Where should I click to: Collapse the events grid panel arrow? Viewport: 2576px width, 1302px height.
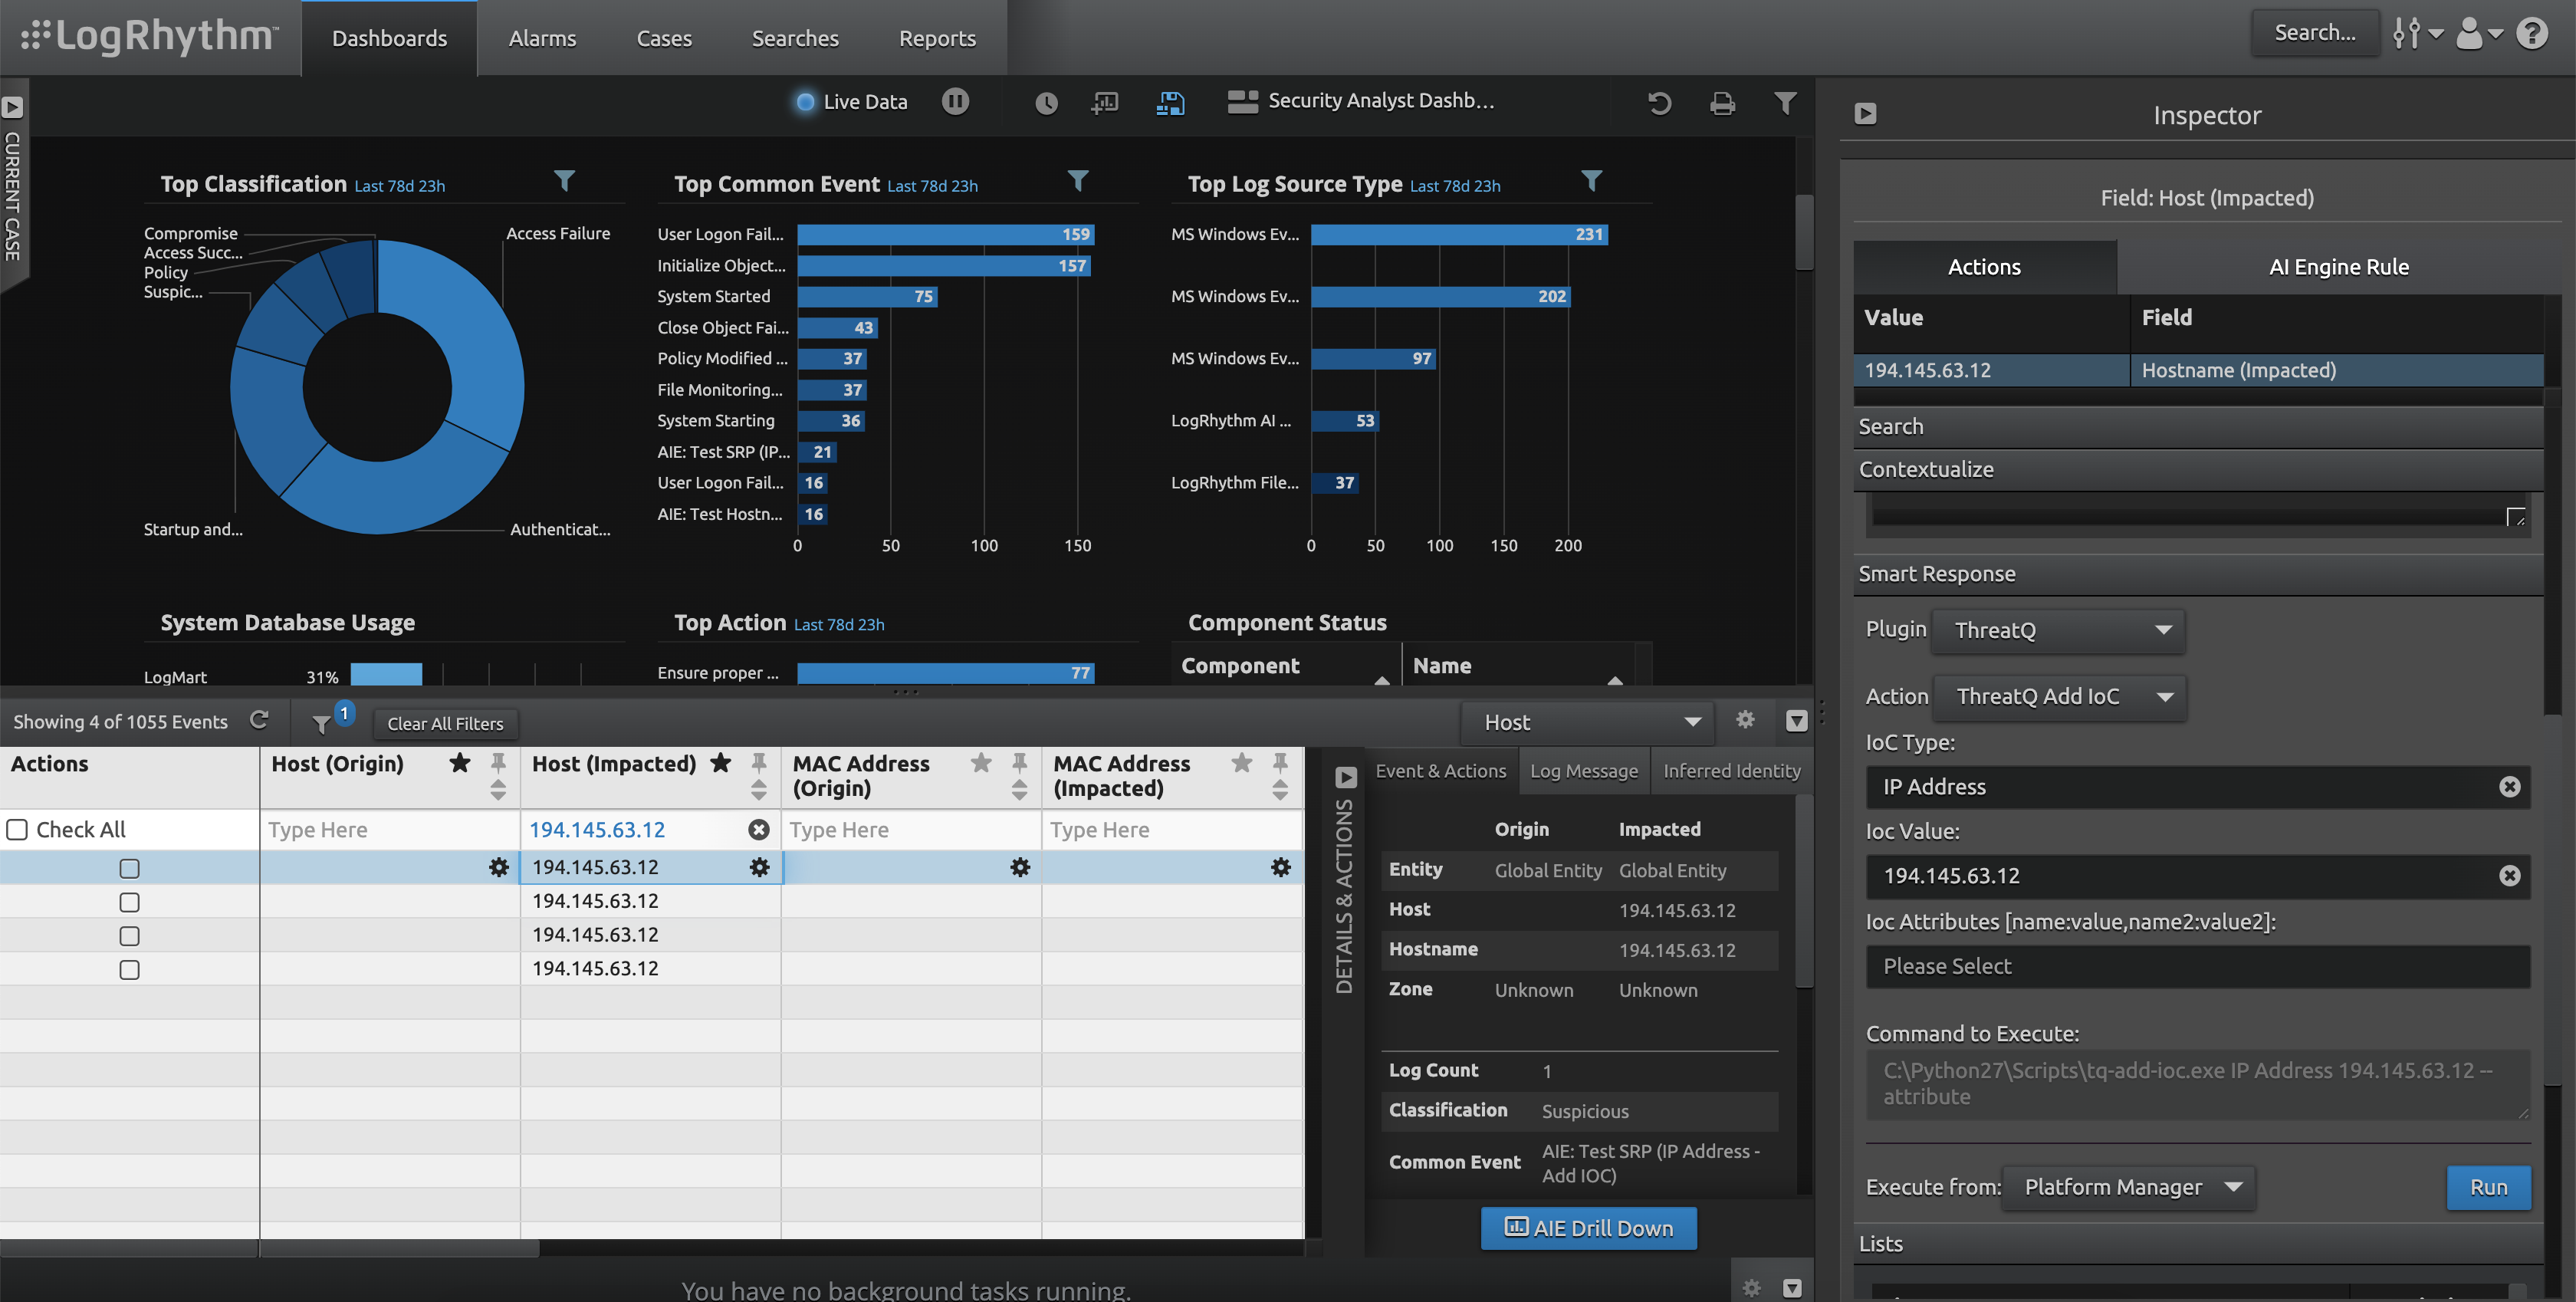coord(1796,721)
